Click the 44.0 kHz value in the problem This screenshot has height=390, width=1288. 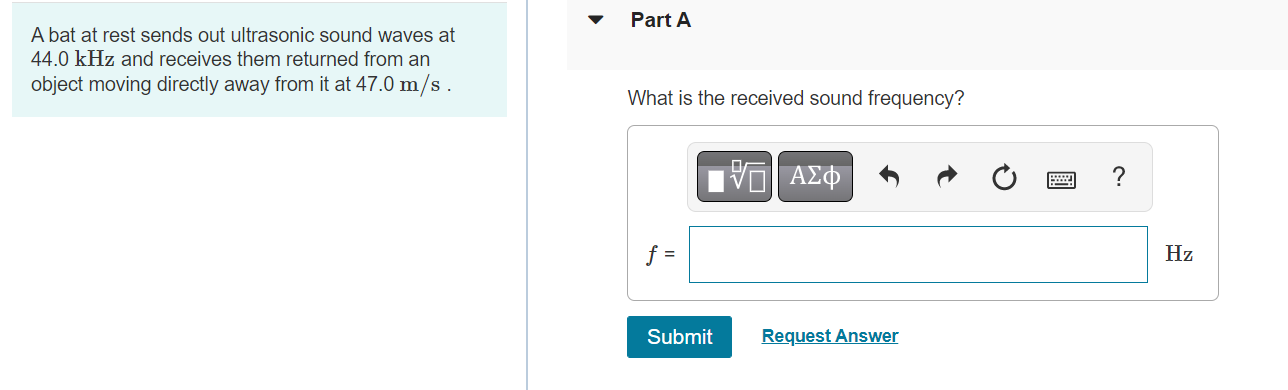pos(74,60)
